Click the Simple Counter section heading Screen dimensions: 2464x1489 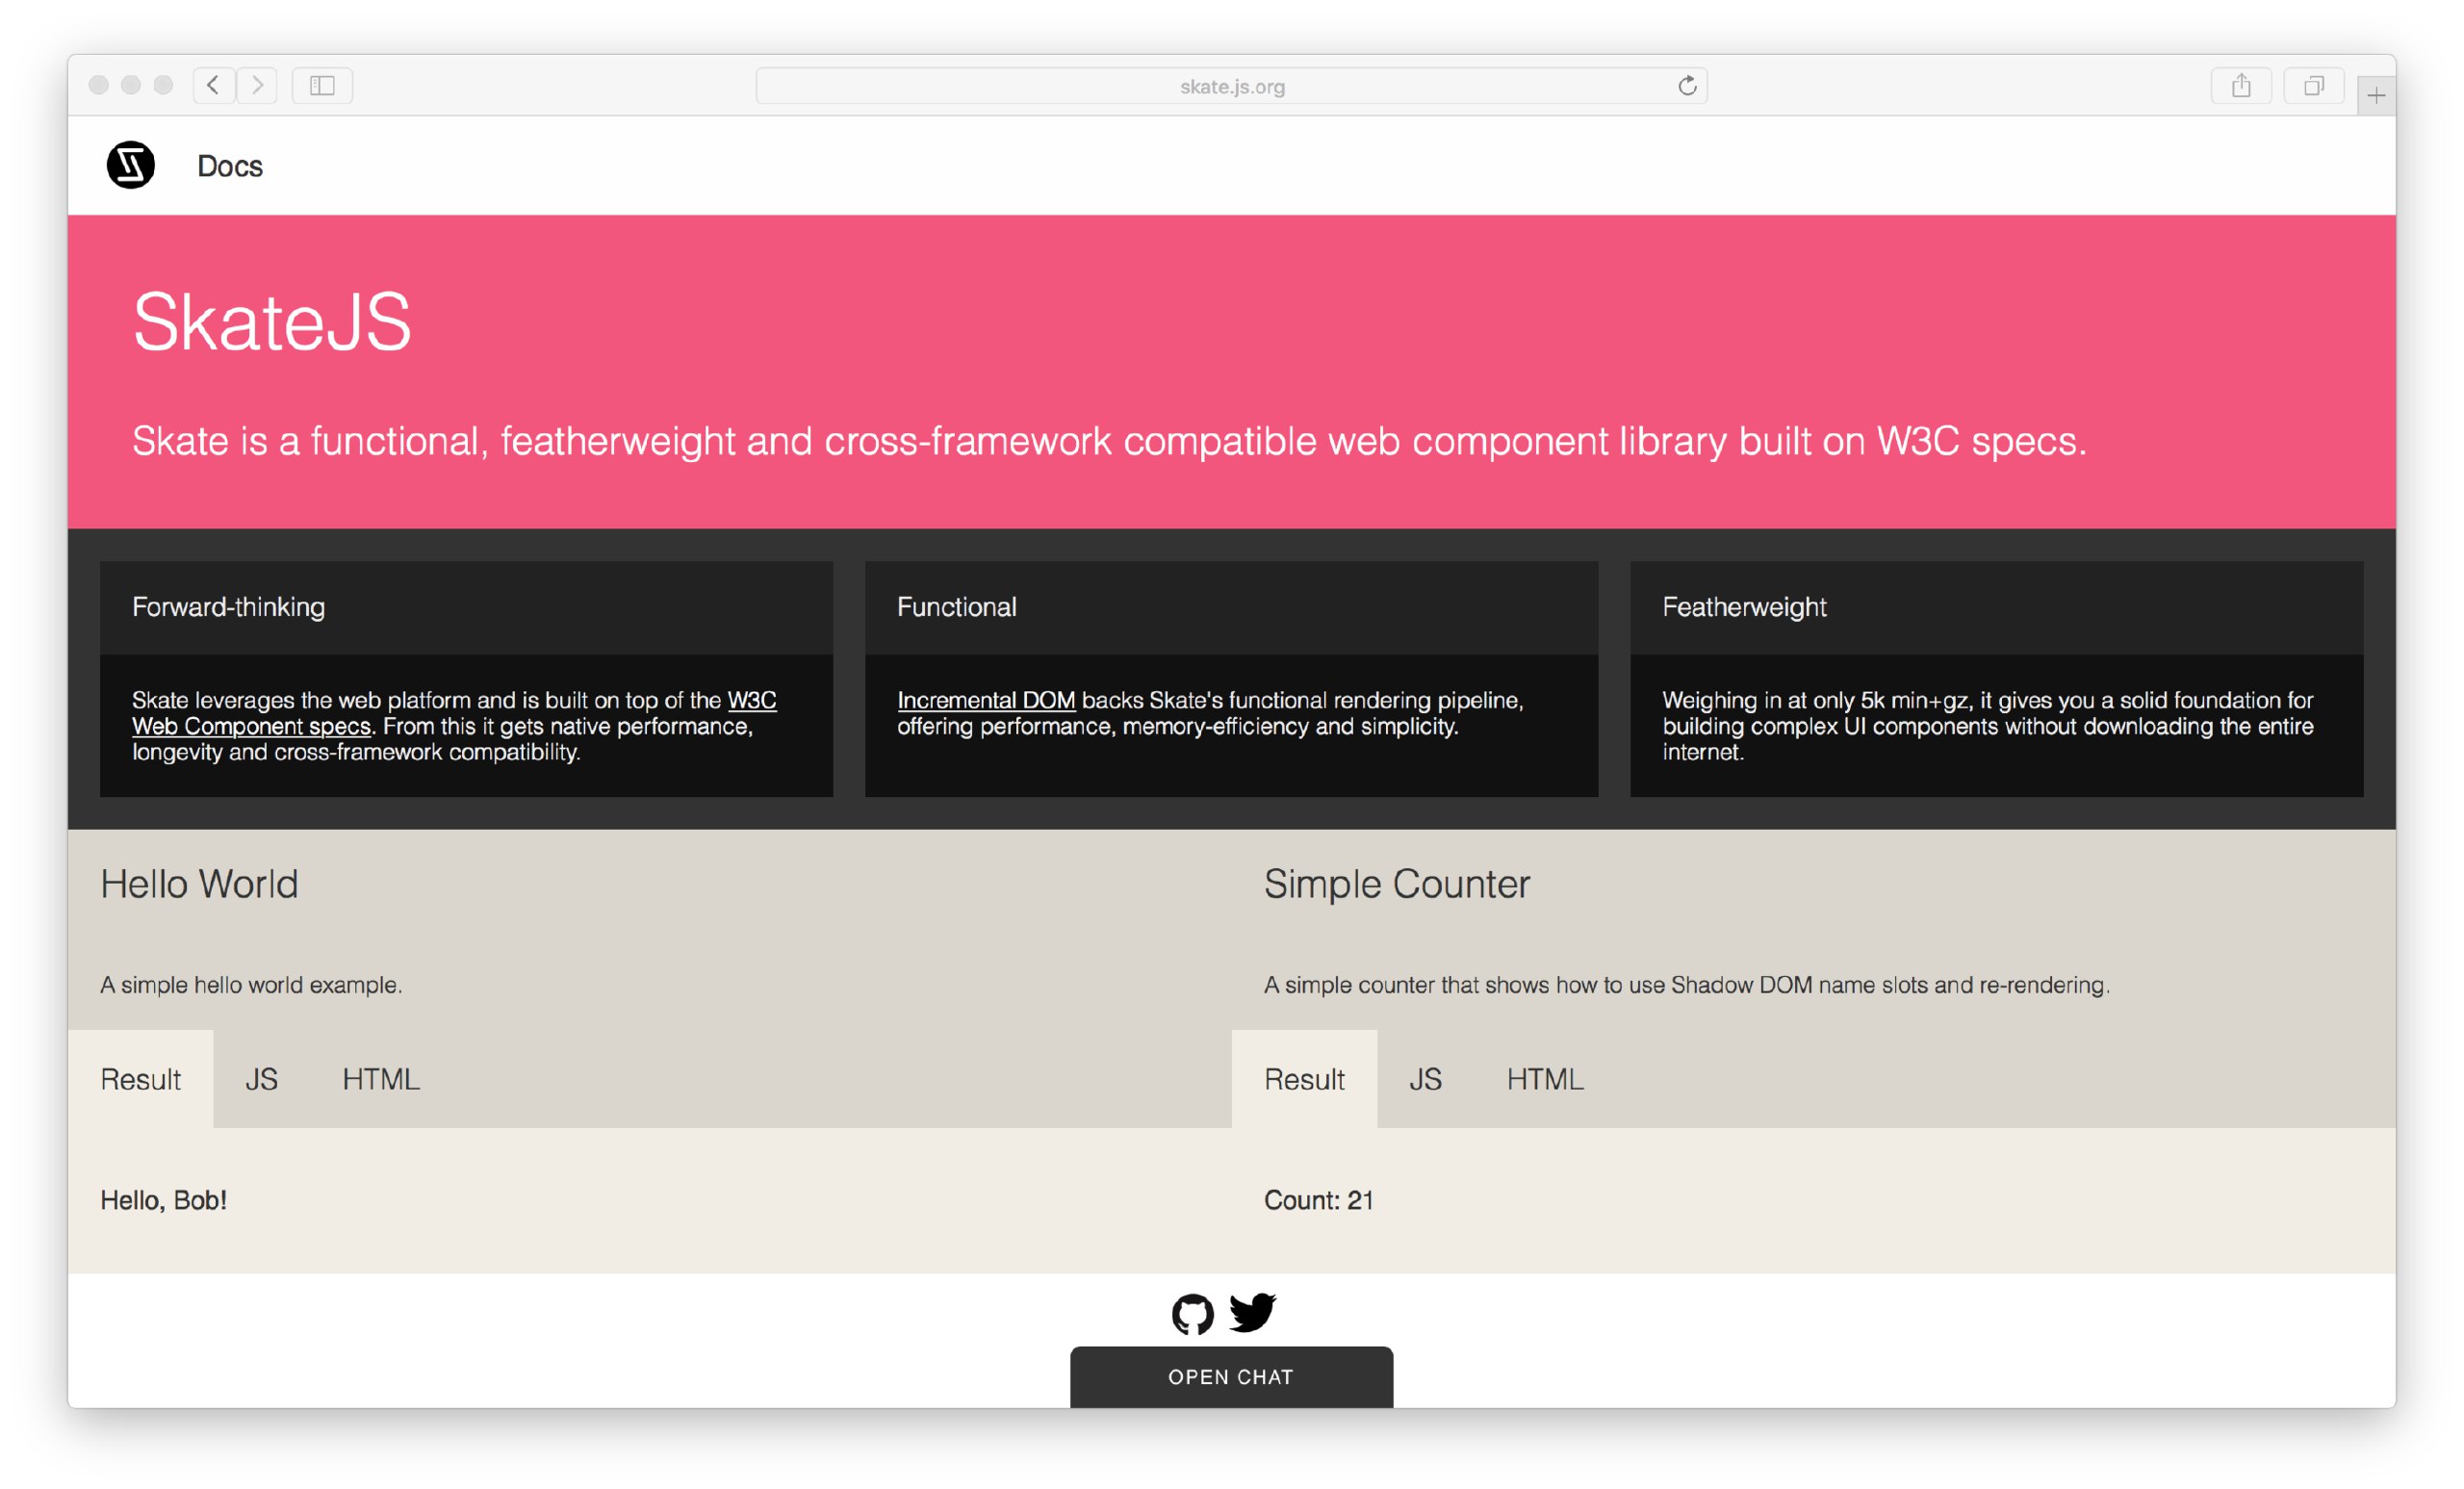pos(1397,884)
